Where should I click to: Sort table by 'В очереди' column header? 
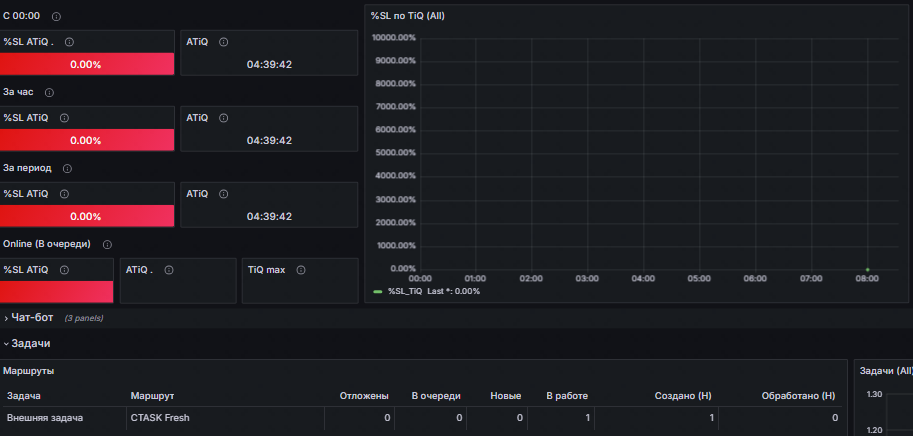[436, 396]
